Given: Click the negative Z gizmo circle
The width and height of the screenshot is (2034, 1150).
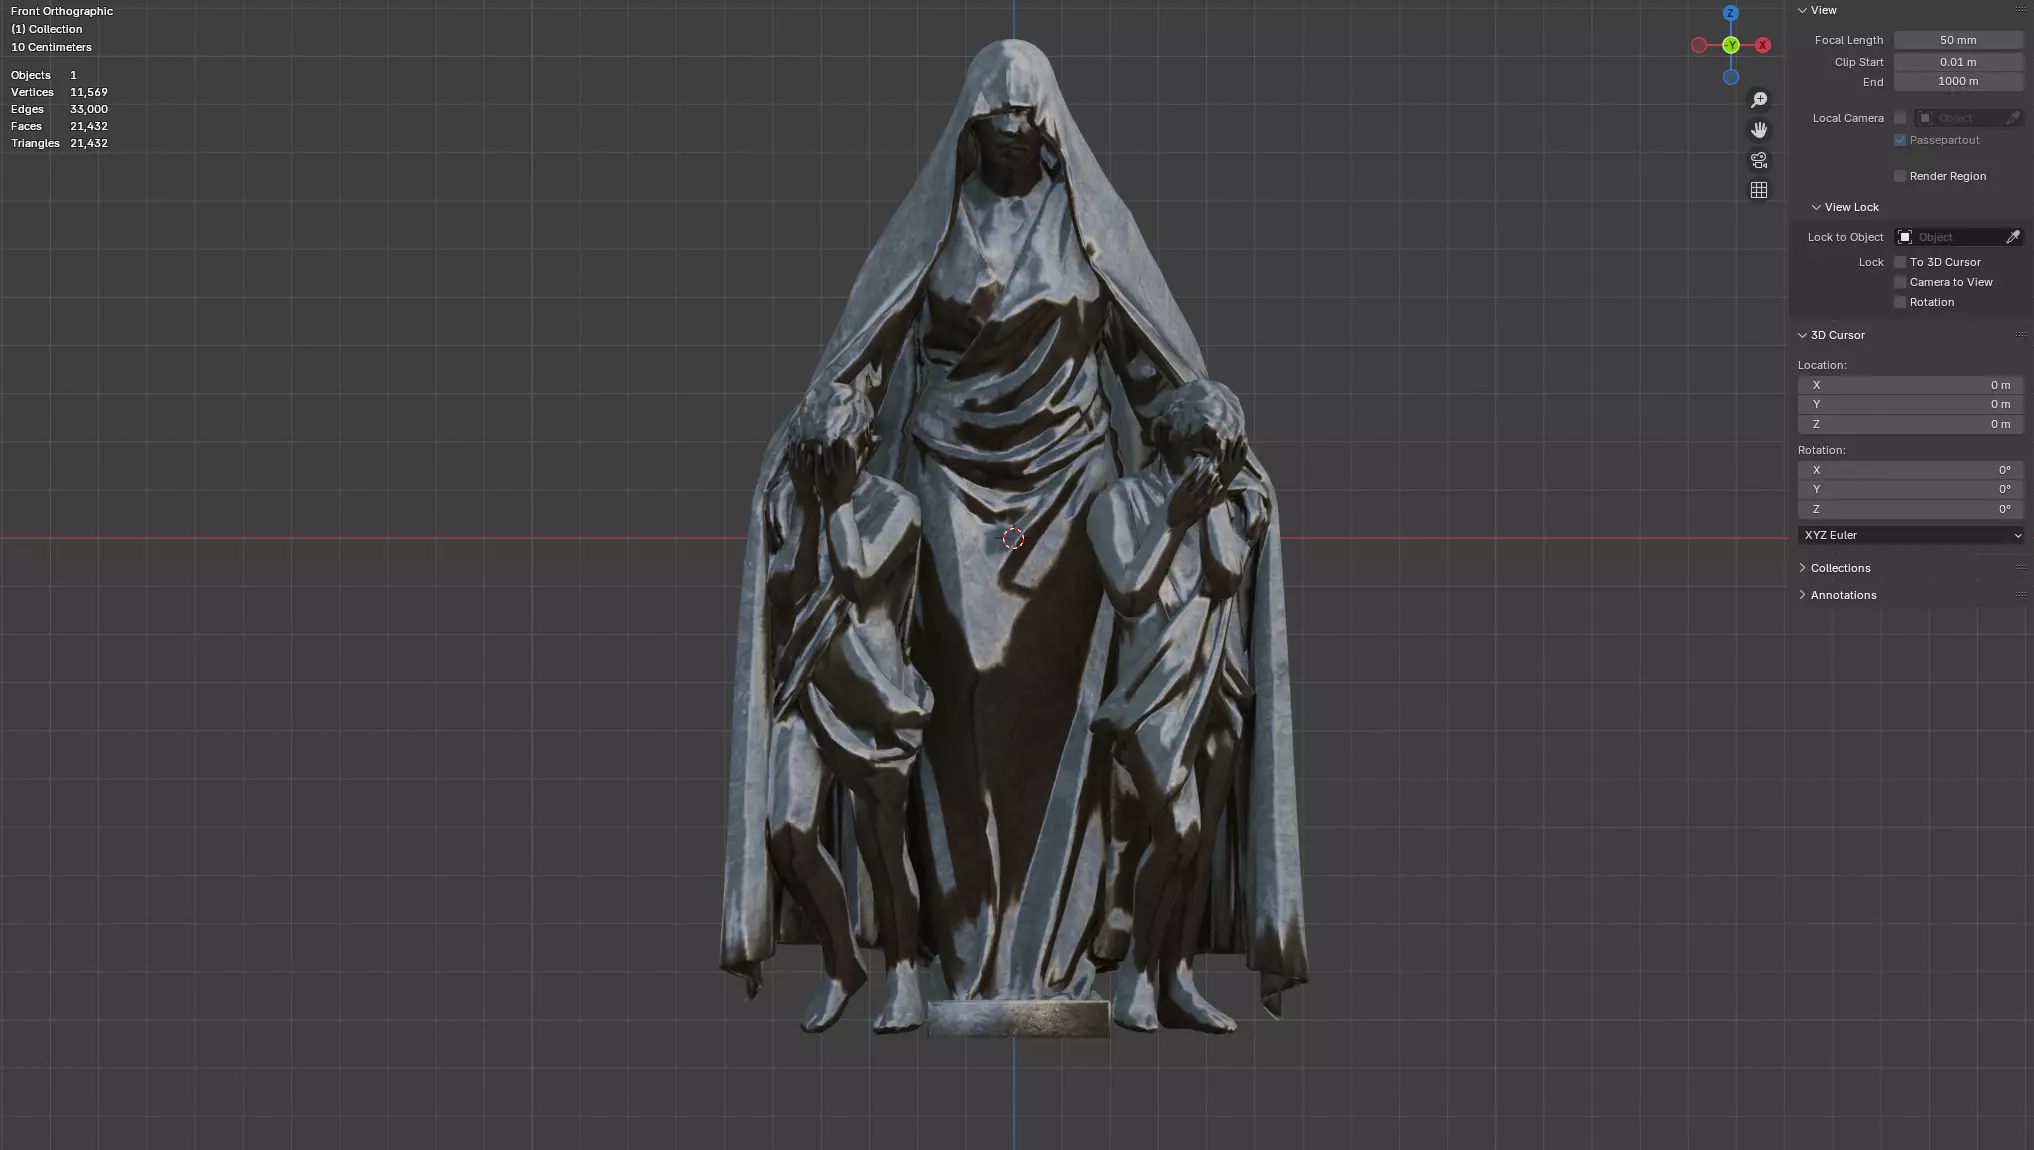Looking at the screenshot, I should [x=1731, y=77].
